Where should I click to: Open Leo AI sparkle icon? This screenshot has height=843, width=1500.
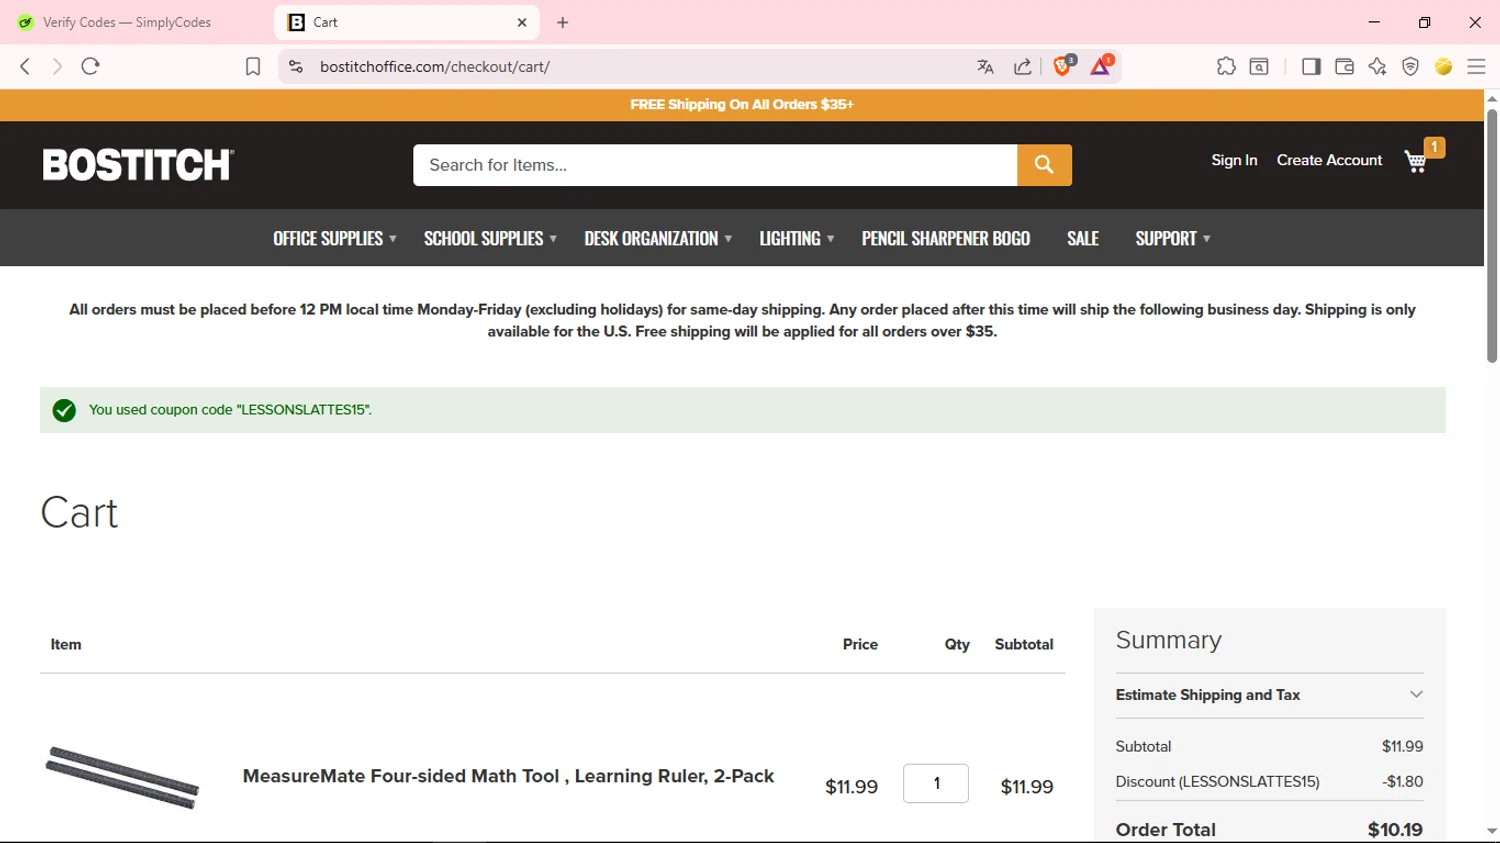point(1377,66)
